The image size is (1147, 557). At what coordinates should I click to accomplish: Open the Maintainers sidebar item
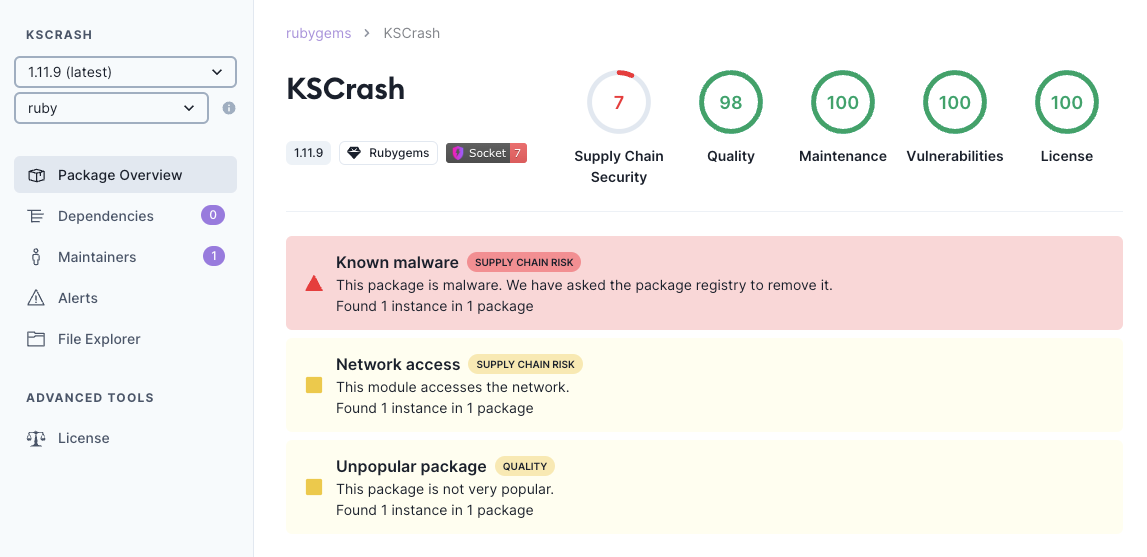97,257
